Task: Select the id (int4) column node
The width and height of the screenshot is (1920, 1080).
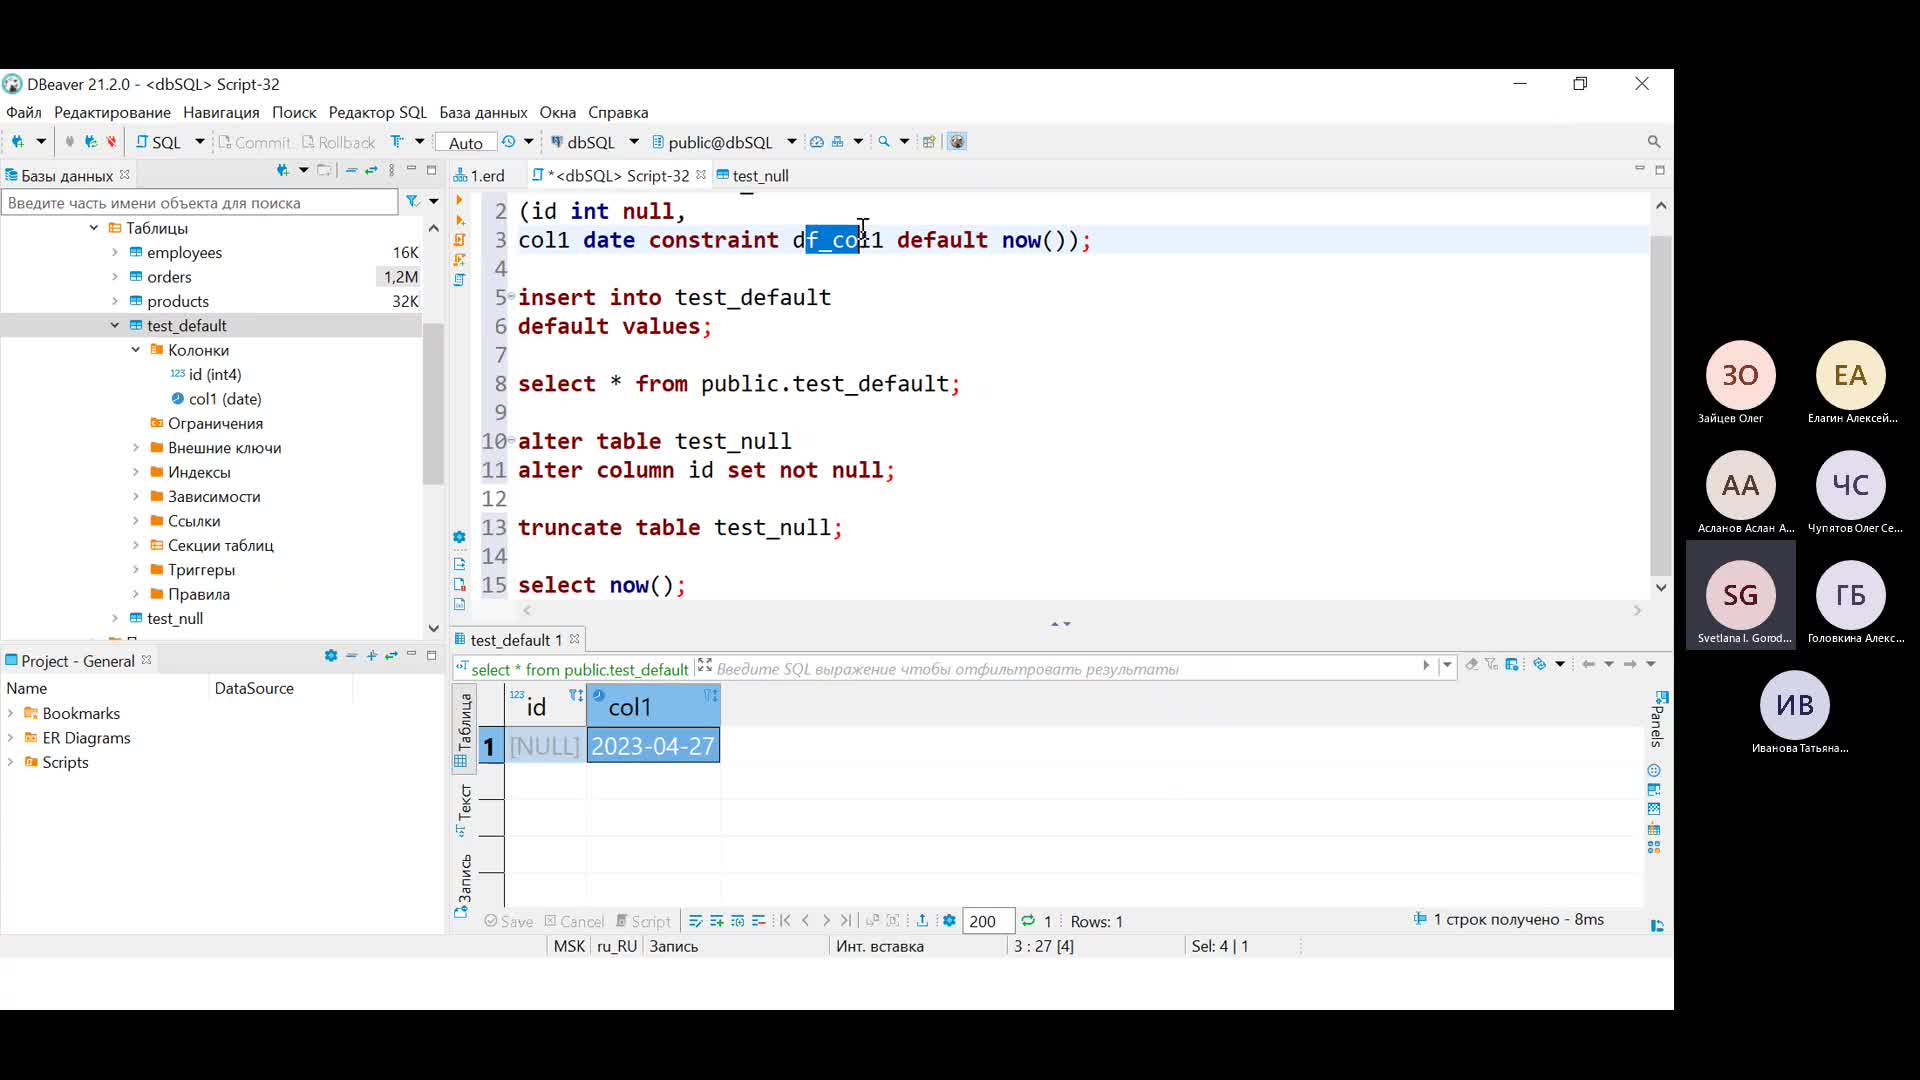Action: tap(205, 374)
